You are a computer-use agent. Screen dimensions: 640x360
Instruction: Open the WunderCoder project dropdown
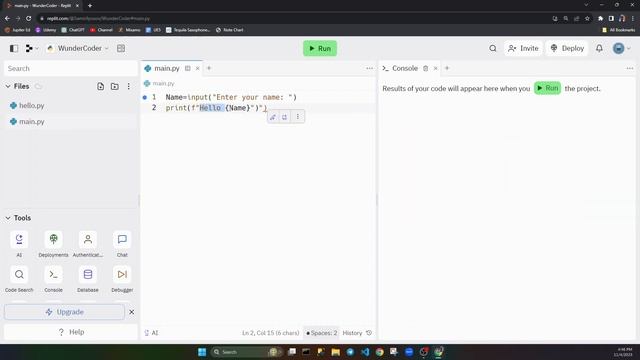pyautogui.click(x=78, y=48)
